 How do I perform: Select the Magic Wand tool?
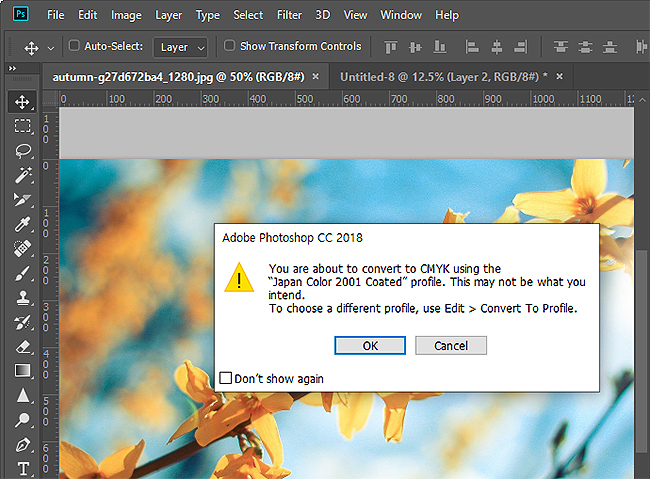[22, 175]
